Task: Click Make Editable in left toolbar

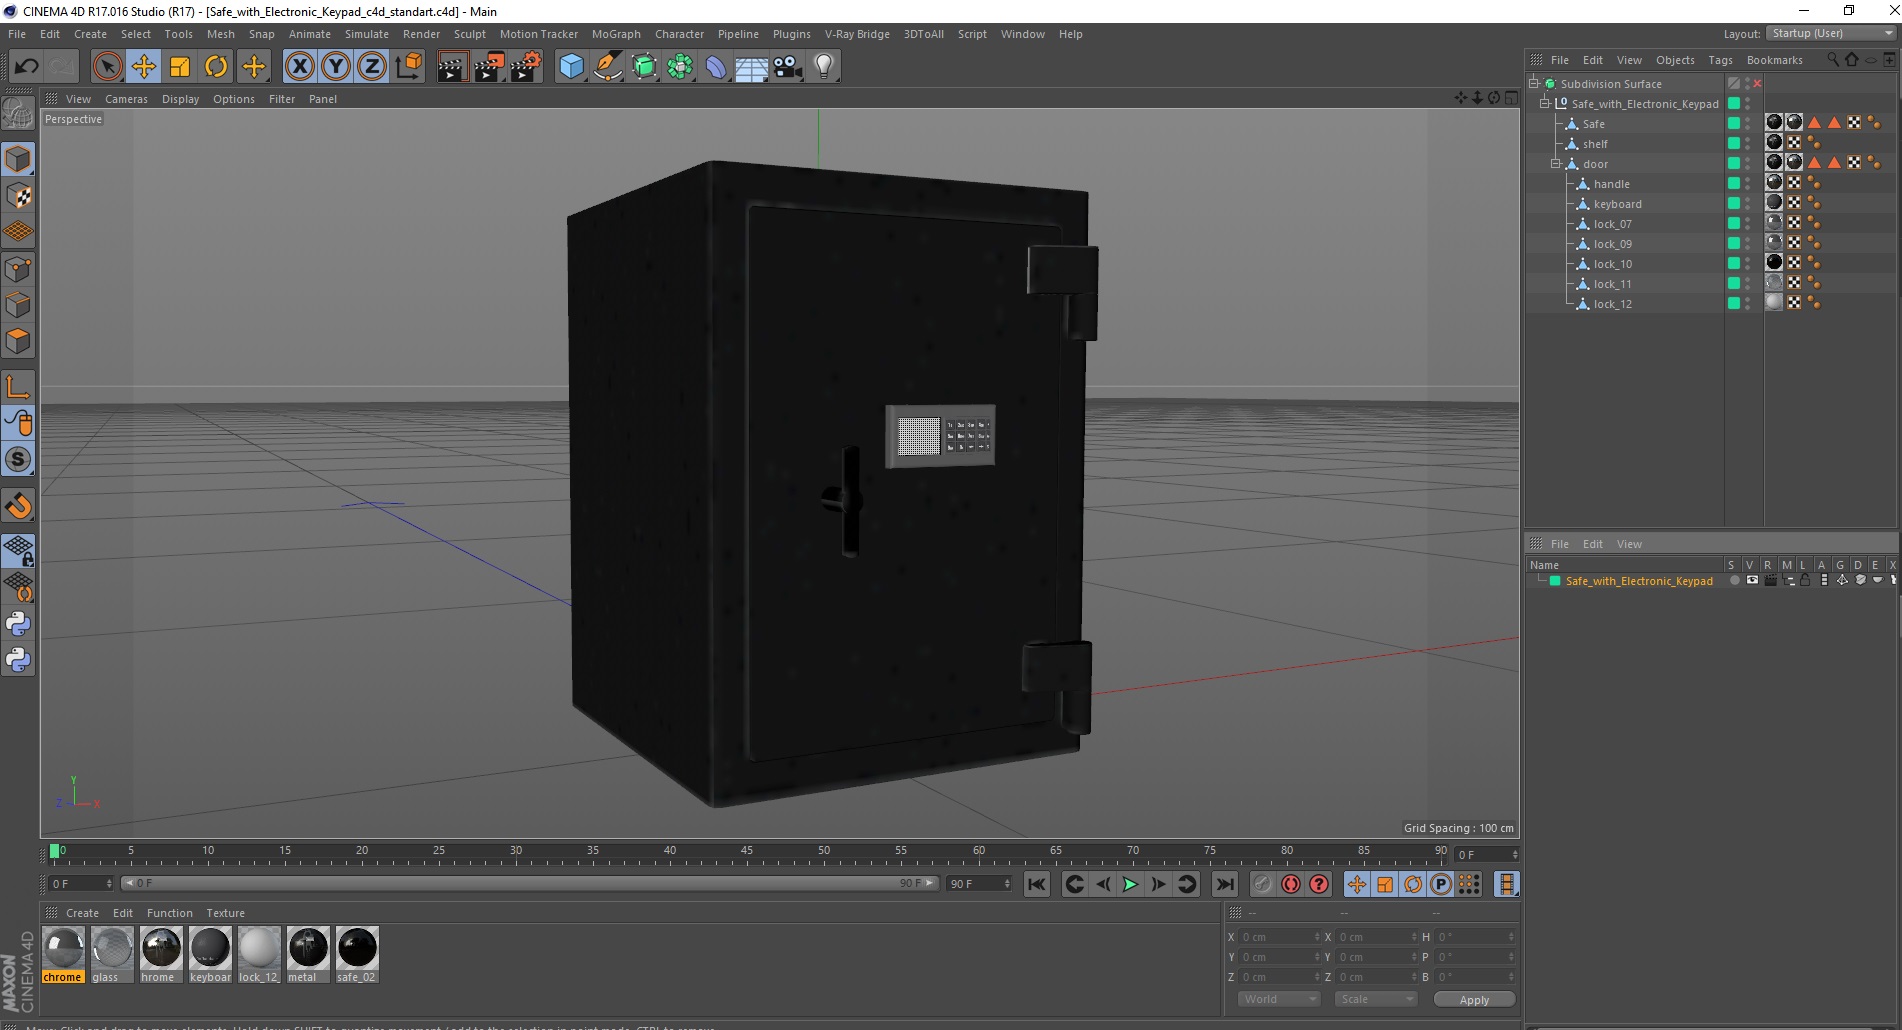Action: [x=18, y=113]
